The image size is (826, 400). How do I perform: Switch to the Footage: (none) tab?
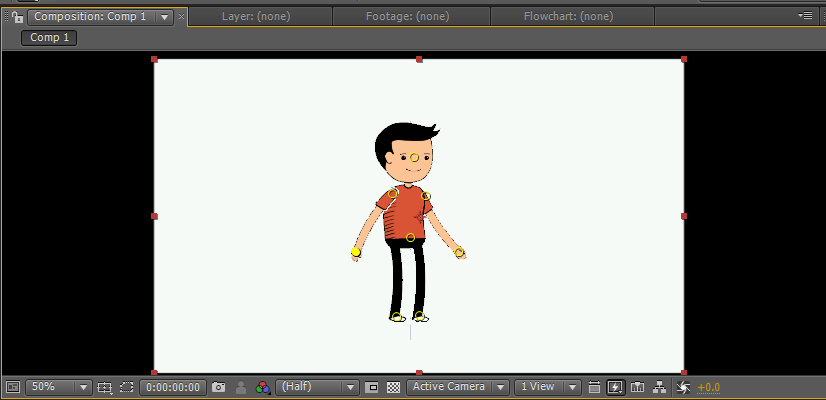click(408, 17)
